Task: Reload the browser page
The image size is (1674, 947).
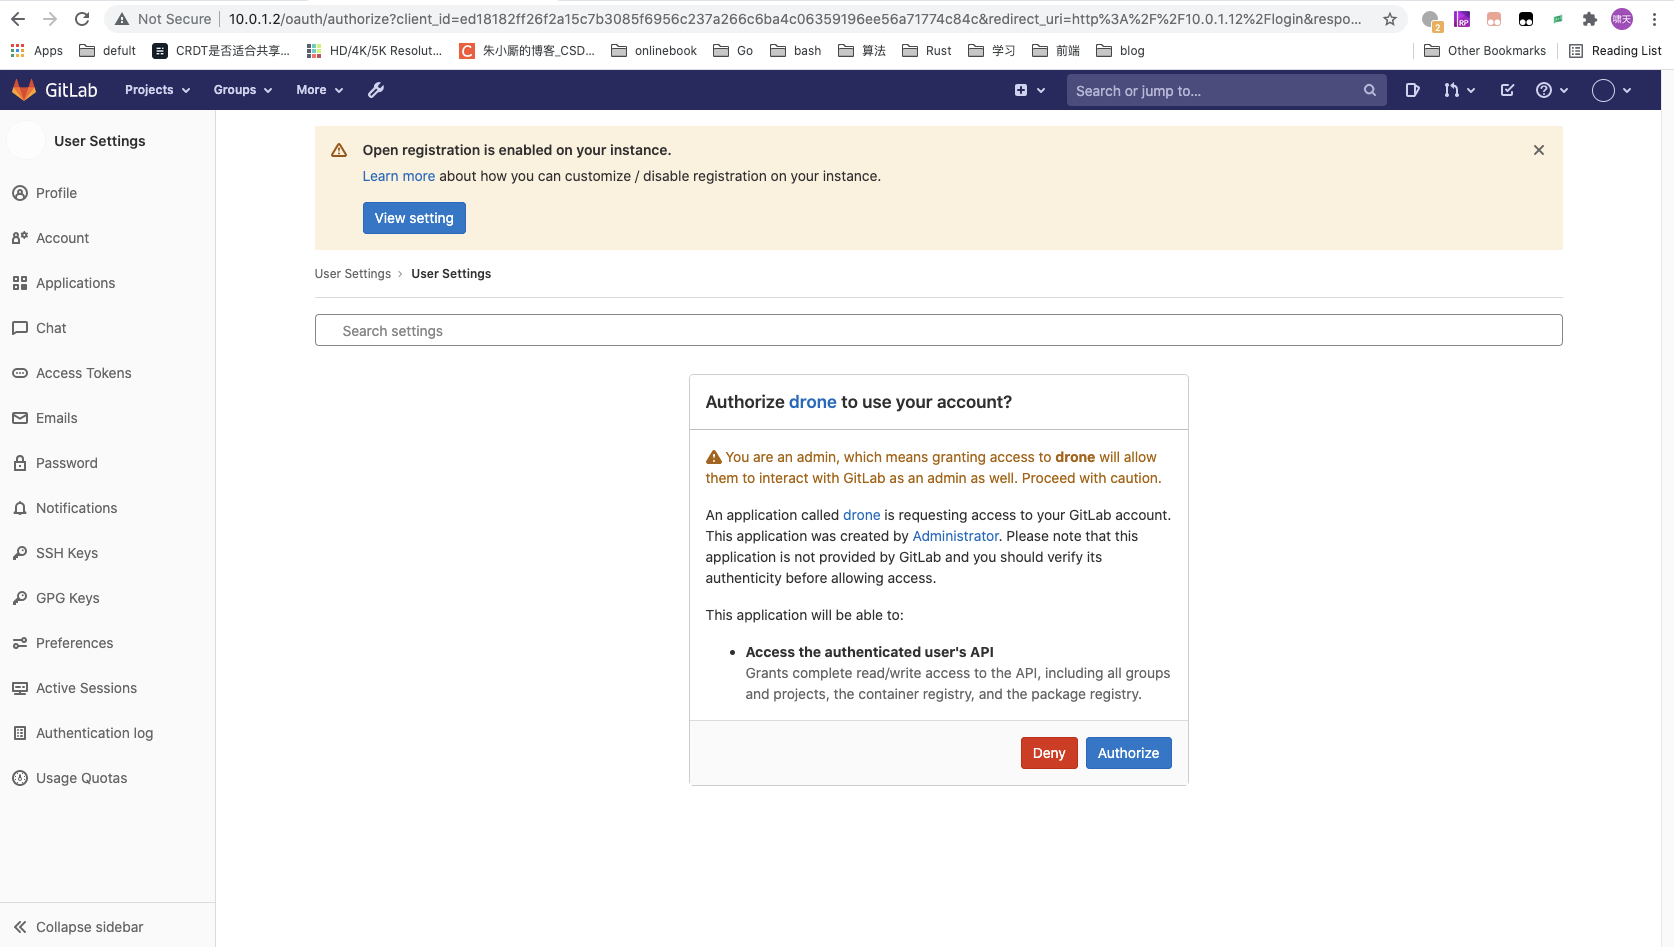Action: click(x=82, y=19)
